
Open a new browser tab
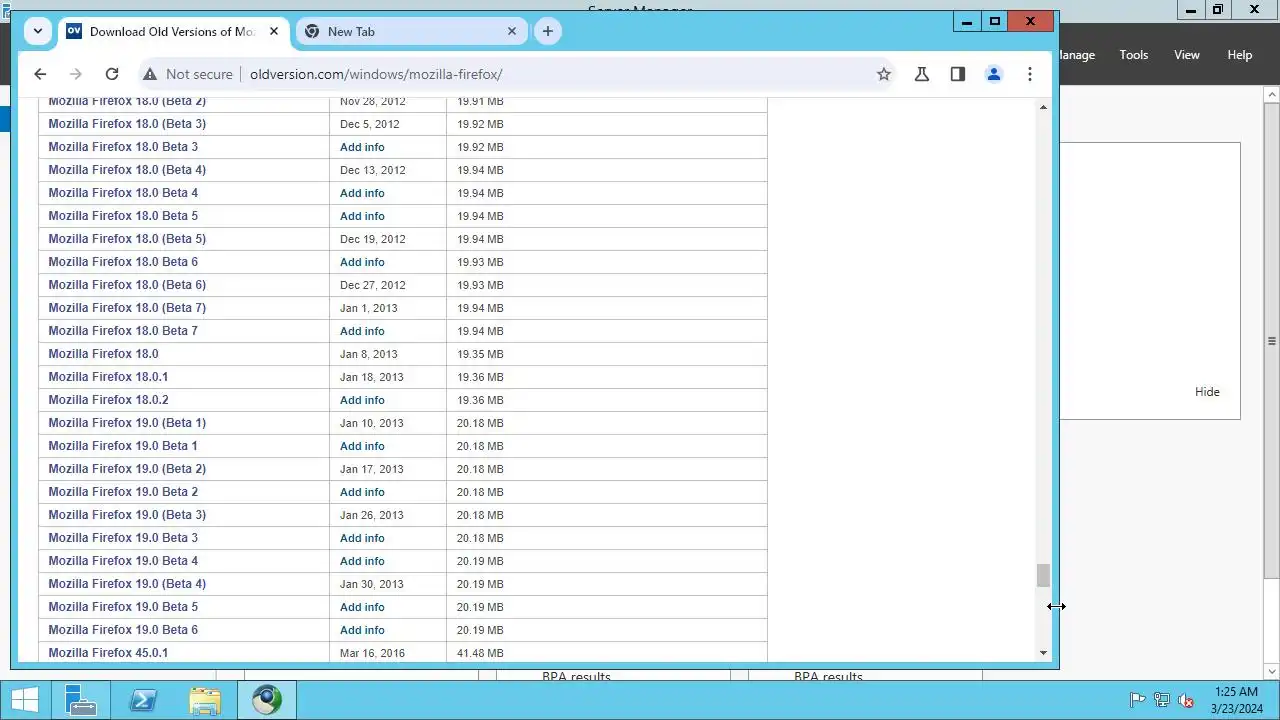(x=547, y=31)
